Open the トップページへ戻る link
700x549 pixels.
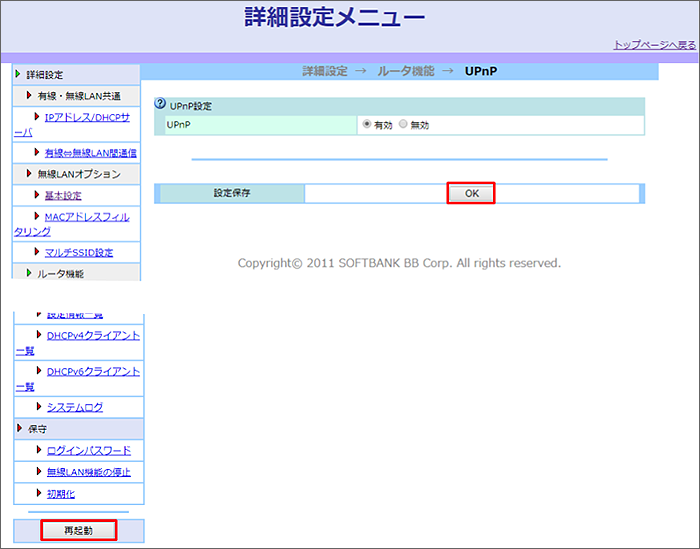(654, 45)
